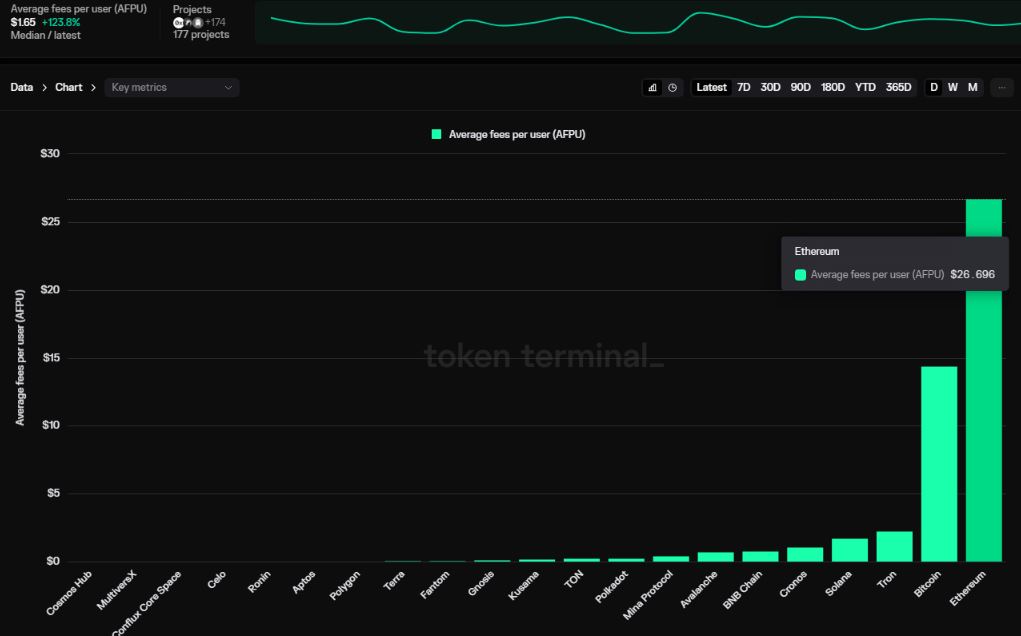Toggle the AFPU legend color swatch
1021x636 pixels.
(x=436, y=134)
